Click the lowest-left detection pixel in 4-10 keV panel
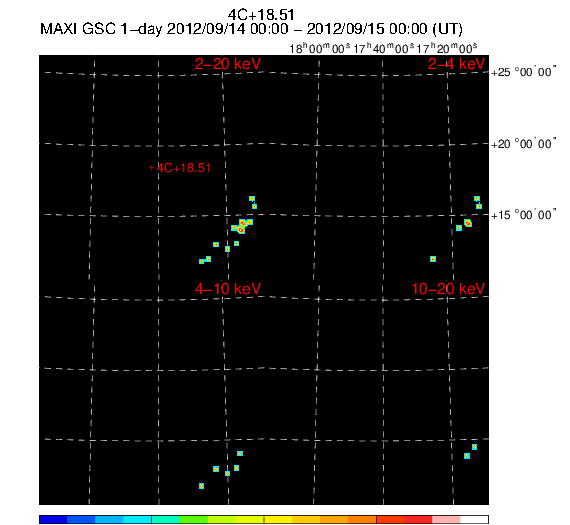 pyautogui.click(x=201, y=486)
